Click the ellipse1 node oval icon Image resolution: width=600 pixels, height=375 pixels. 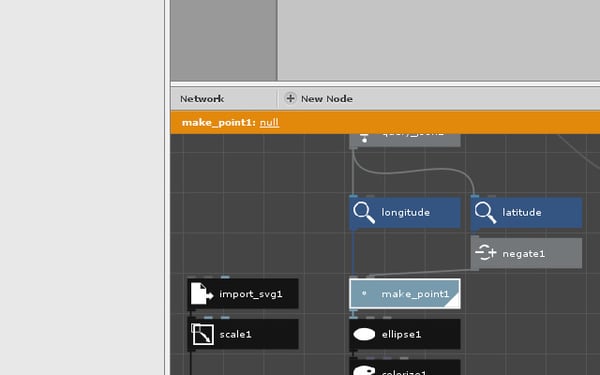pyautogui.click(x=364, y=334)
